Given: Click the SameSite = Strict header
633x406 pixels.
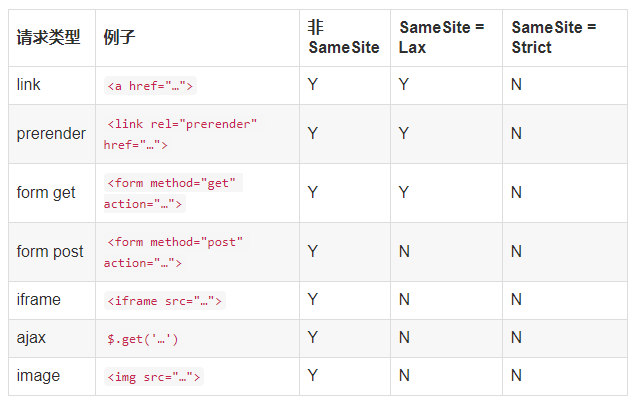Looking at the screenshot, I should pyautogui.click(x=553, y=37).
